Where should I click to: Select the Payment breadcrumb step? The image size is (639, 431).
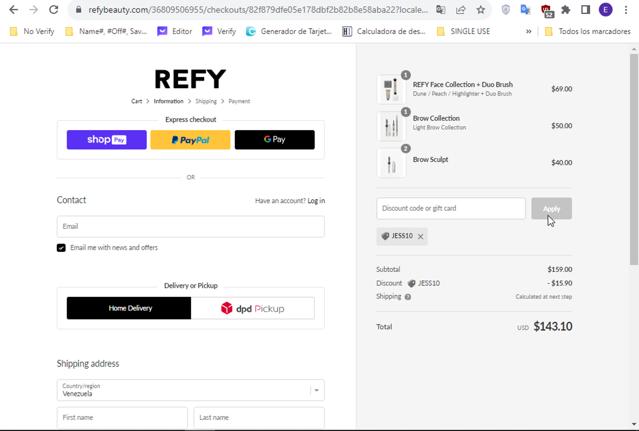point(239,101)
